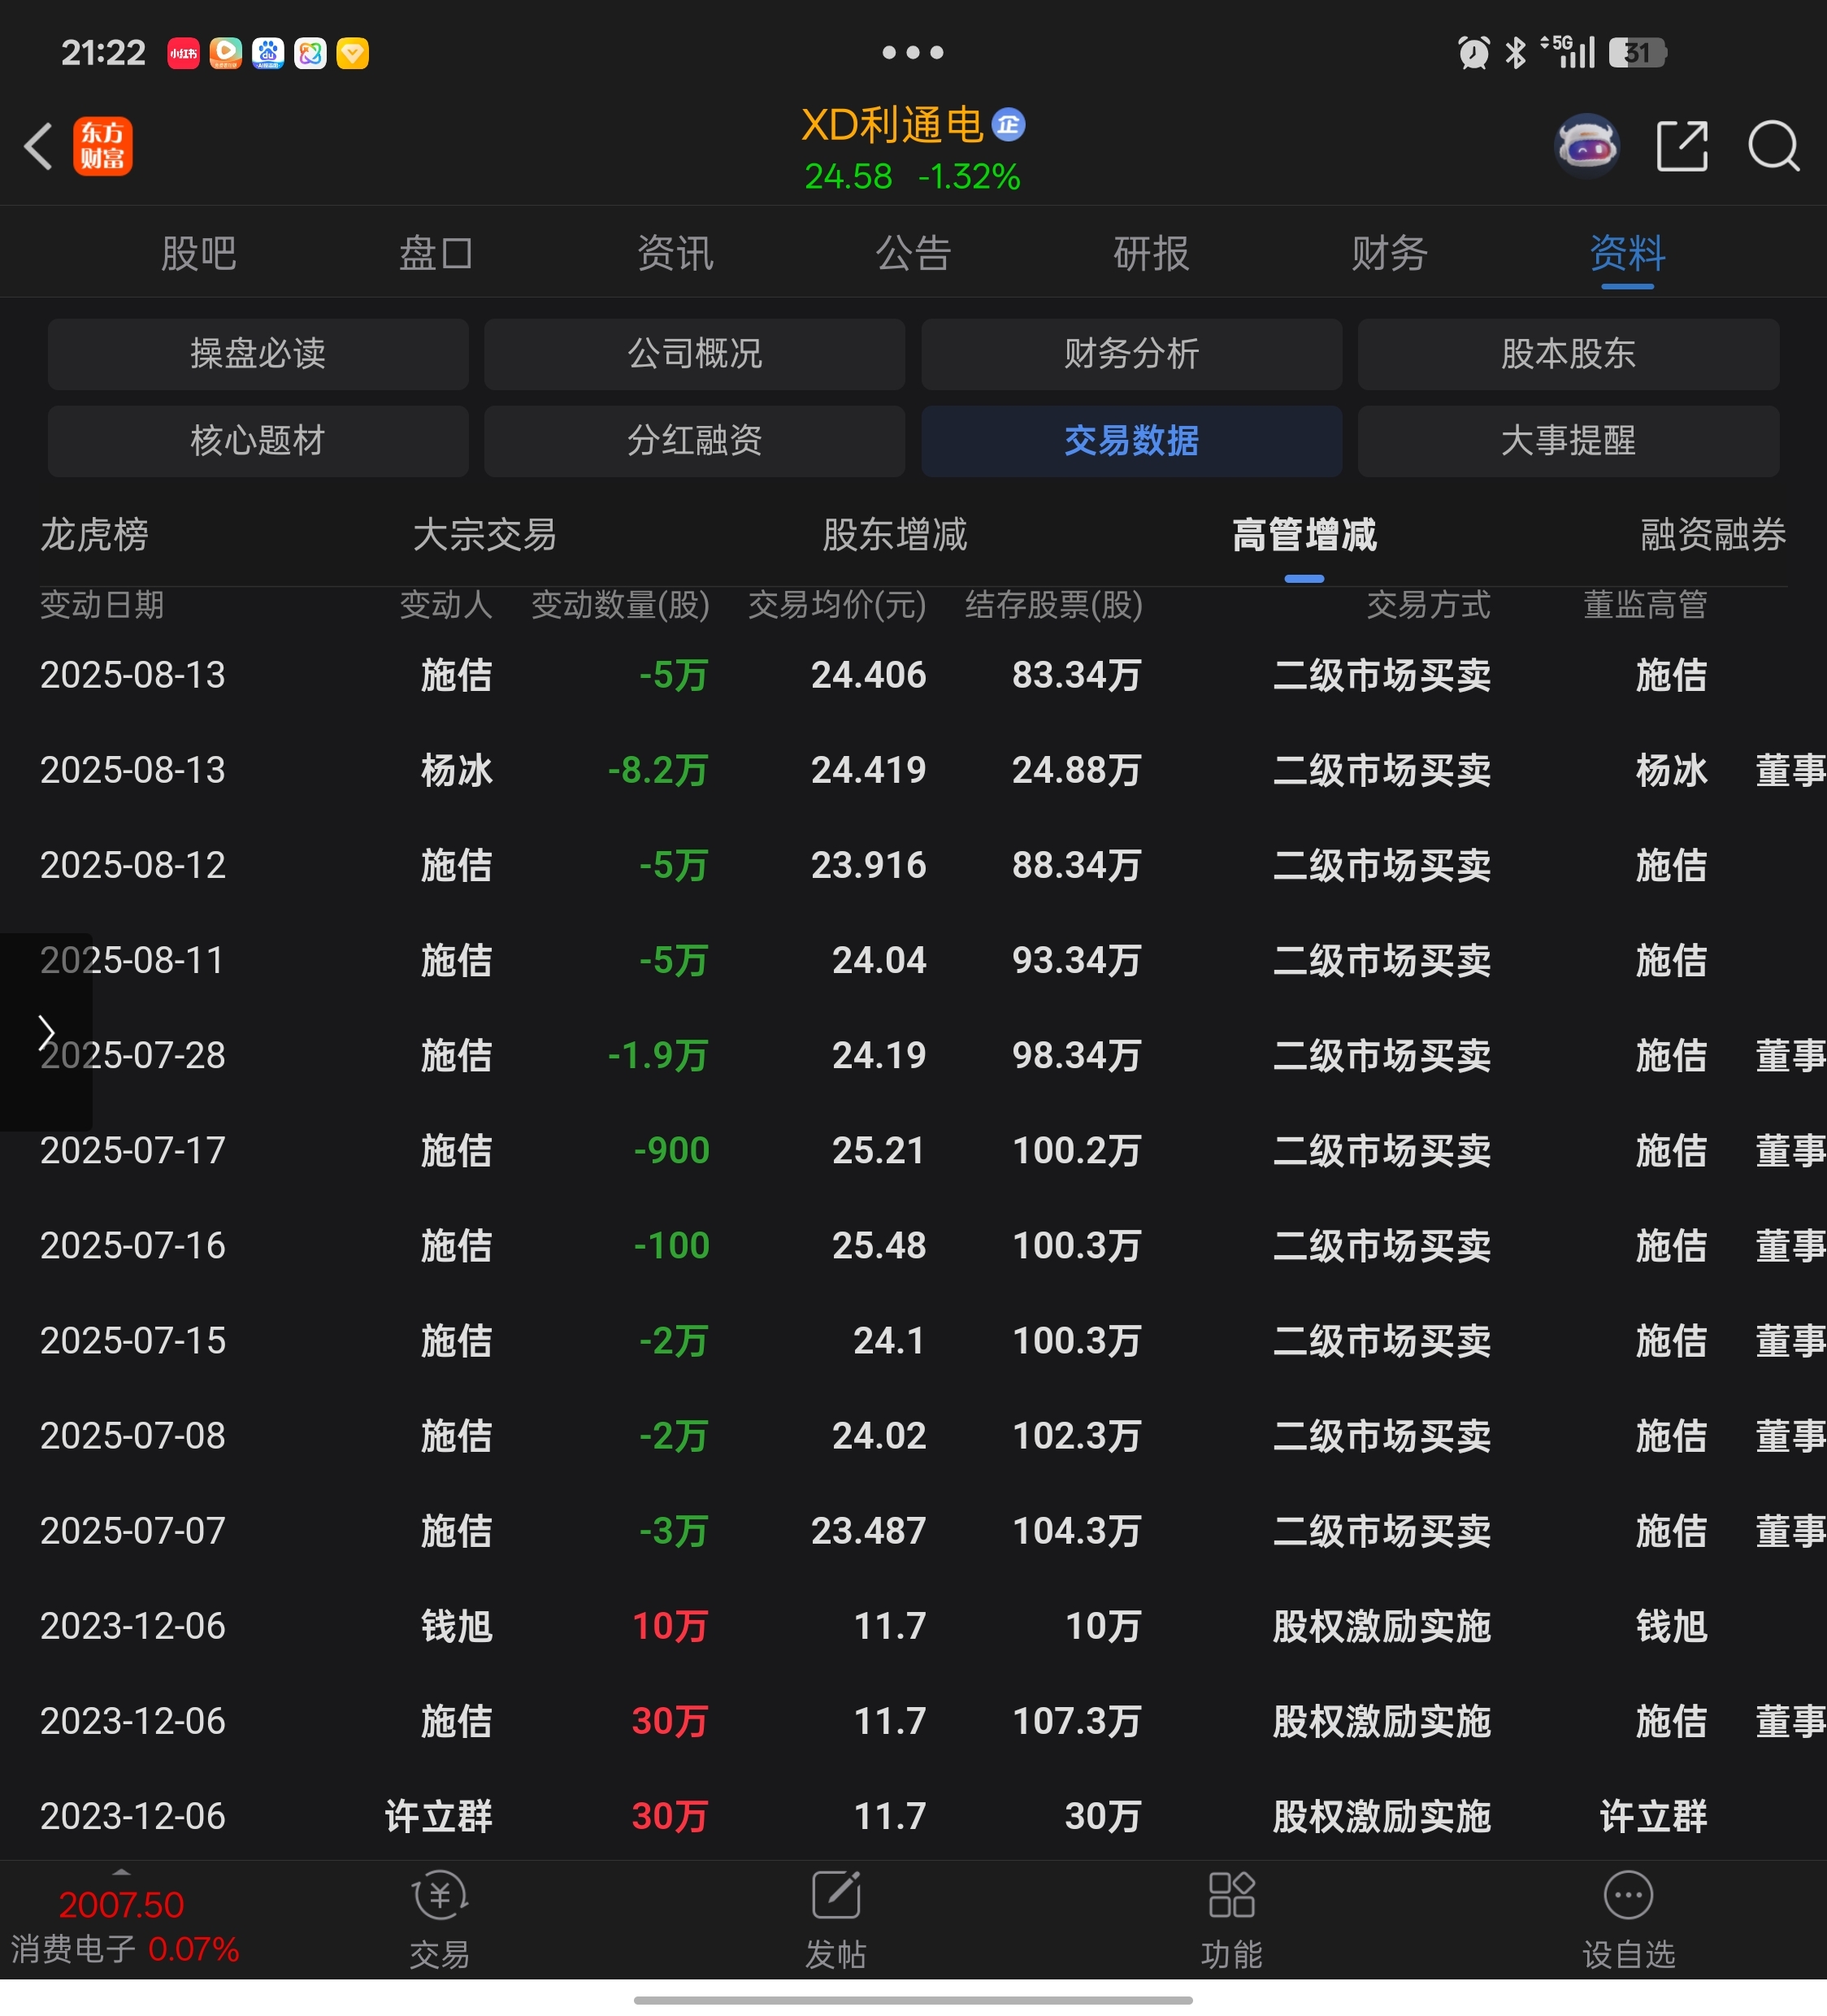Screen dimensions: 1827x2016
Task: Switch to the 股吧 tab
Action: tap(199, 254)
